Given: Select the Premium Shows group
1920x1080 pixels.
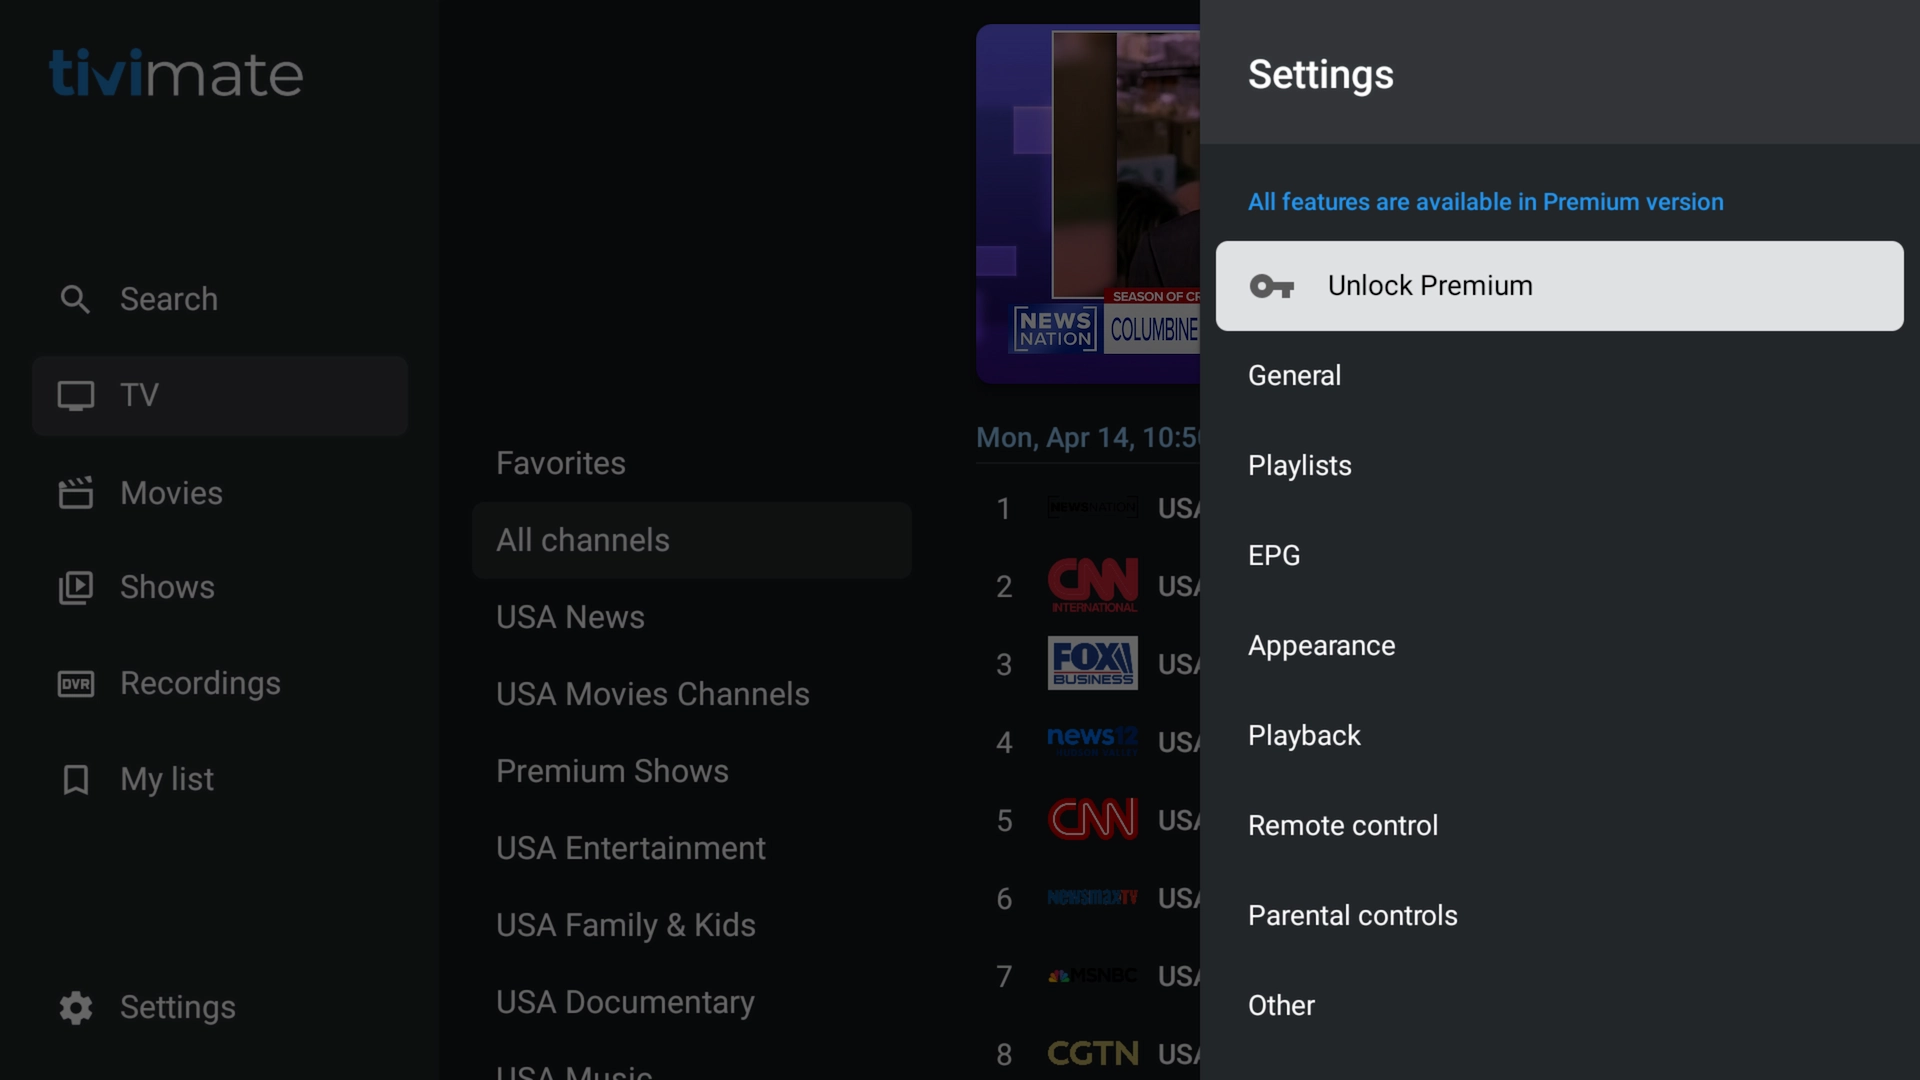Looking at the screenshot, I should 691,771.
